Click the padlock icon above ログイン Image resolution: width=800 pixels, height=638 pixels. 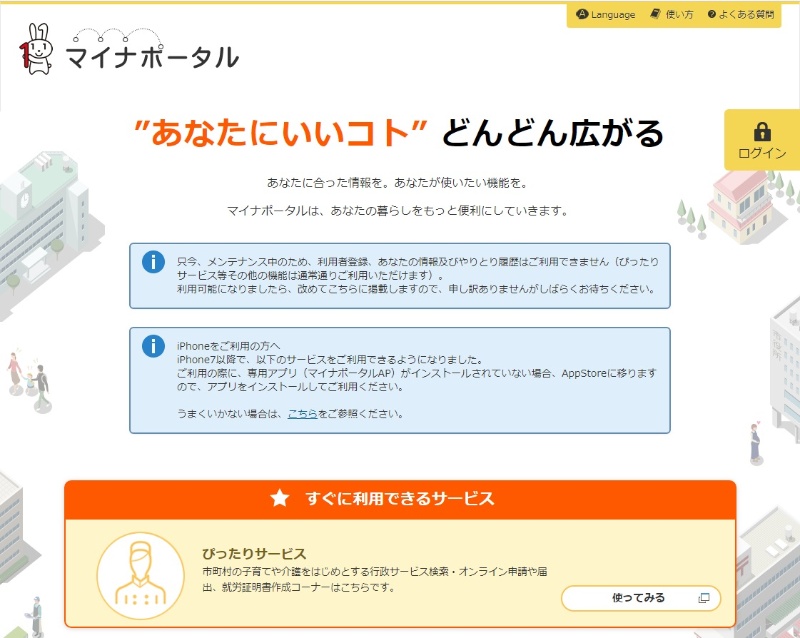[x=762, y=131]
